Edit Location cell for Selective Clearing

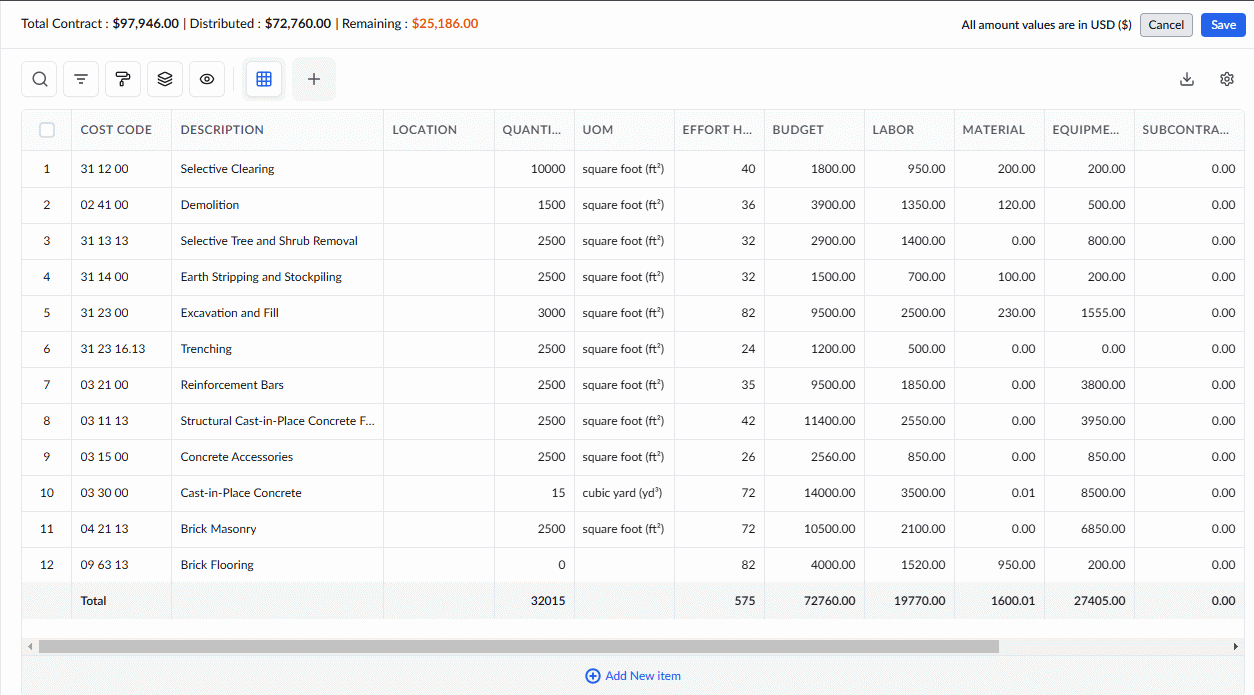439,169
